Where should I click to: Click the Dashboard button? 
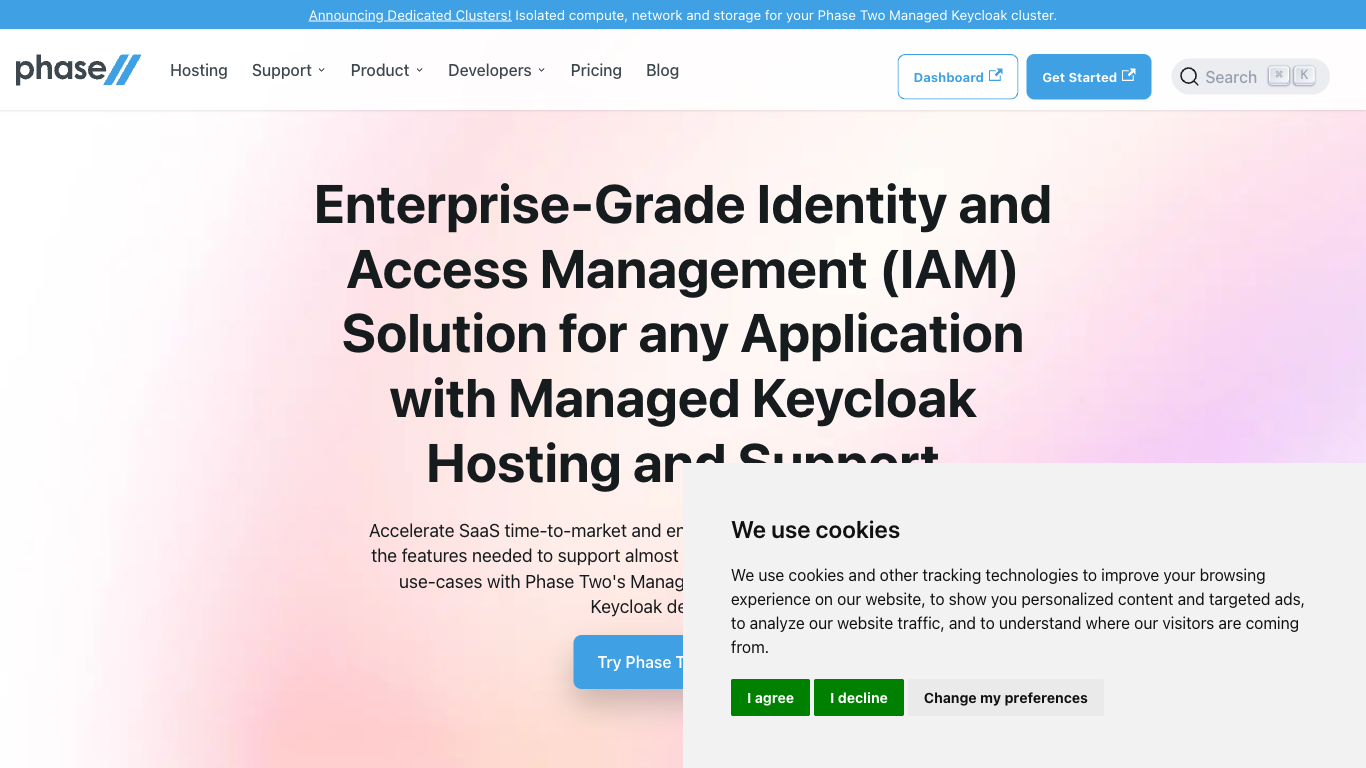pos(958,77)
